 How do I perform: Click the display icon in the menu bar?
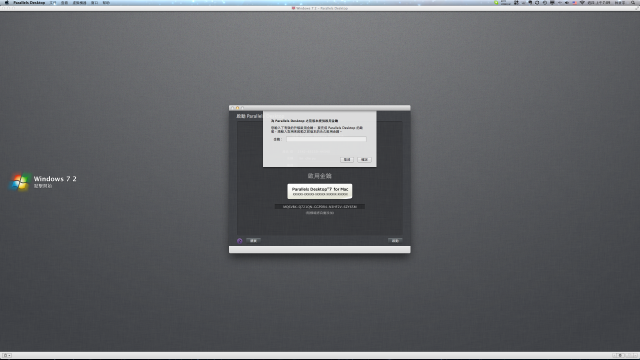552,2
